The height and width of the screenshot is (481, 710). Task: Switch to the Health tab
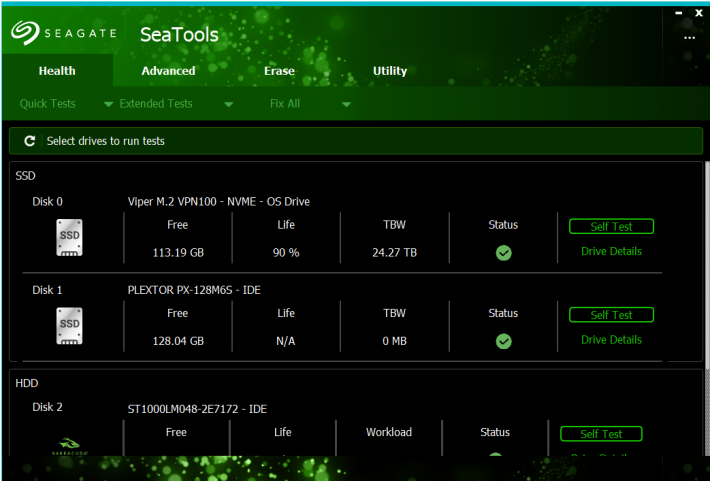[57, 71]
